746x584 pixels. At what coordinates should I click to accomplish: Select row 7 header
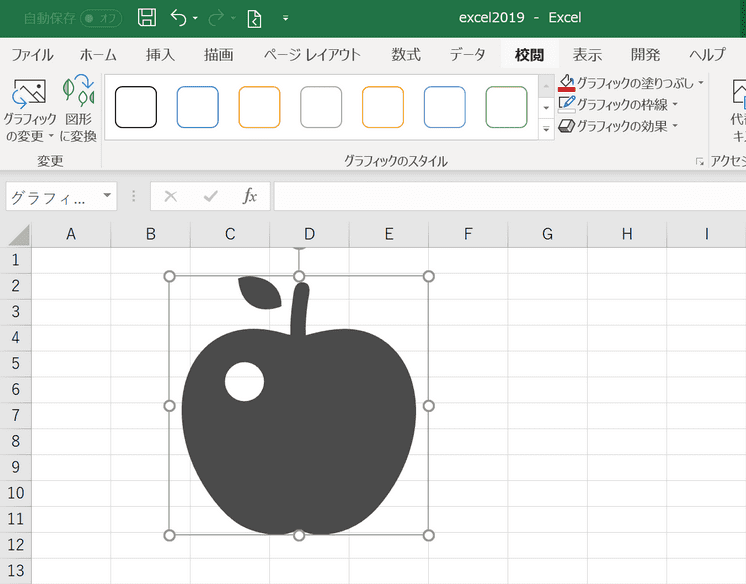pyautogui.click(x=16, y=415)
